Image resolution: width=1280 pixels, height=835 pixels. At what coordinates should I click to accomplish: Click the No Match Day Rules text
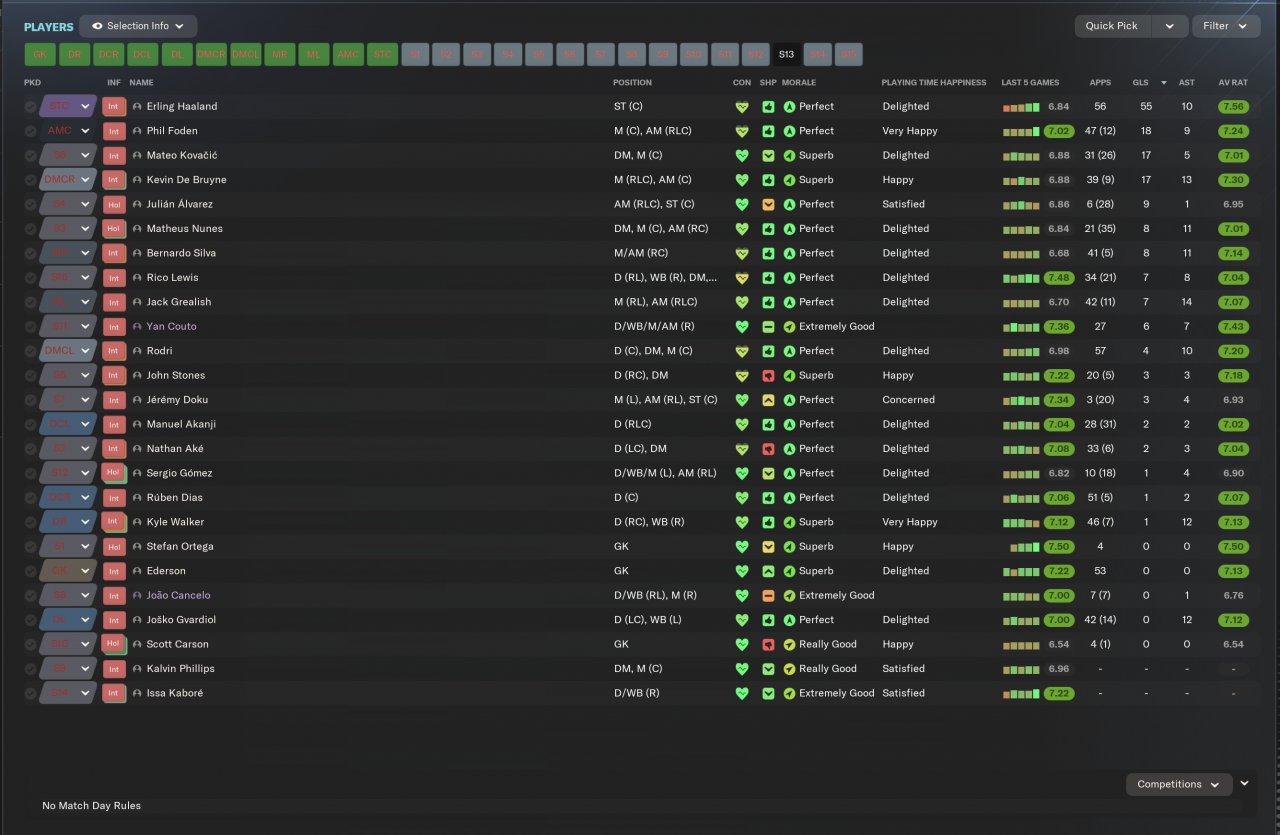92,806
